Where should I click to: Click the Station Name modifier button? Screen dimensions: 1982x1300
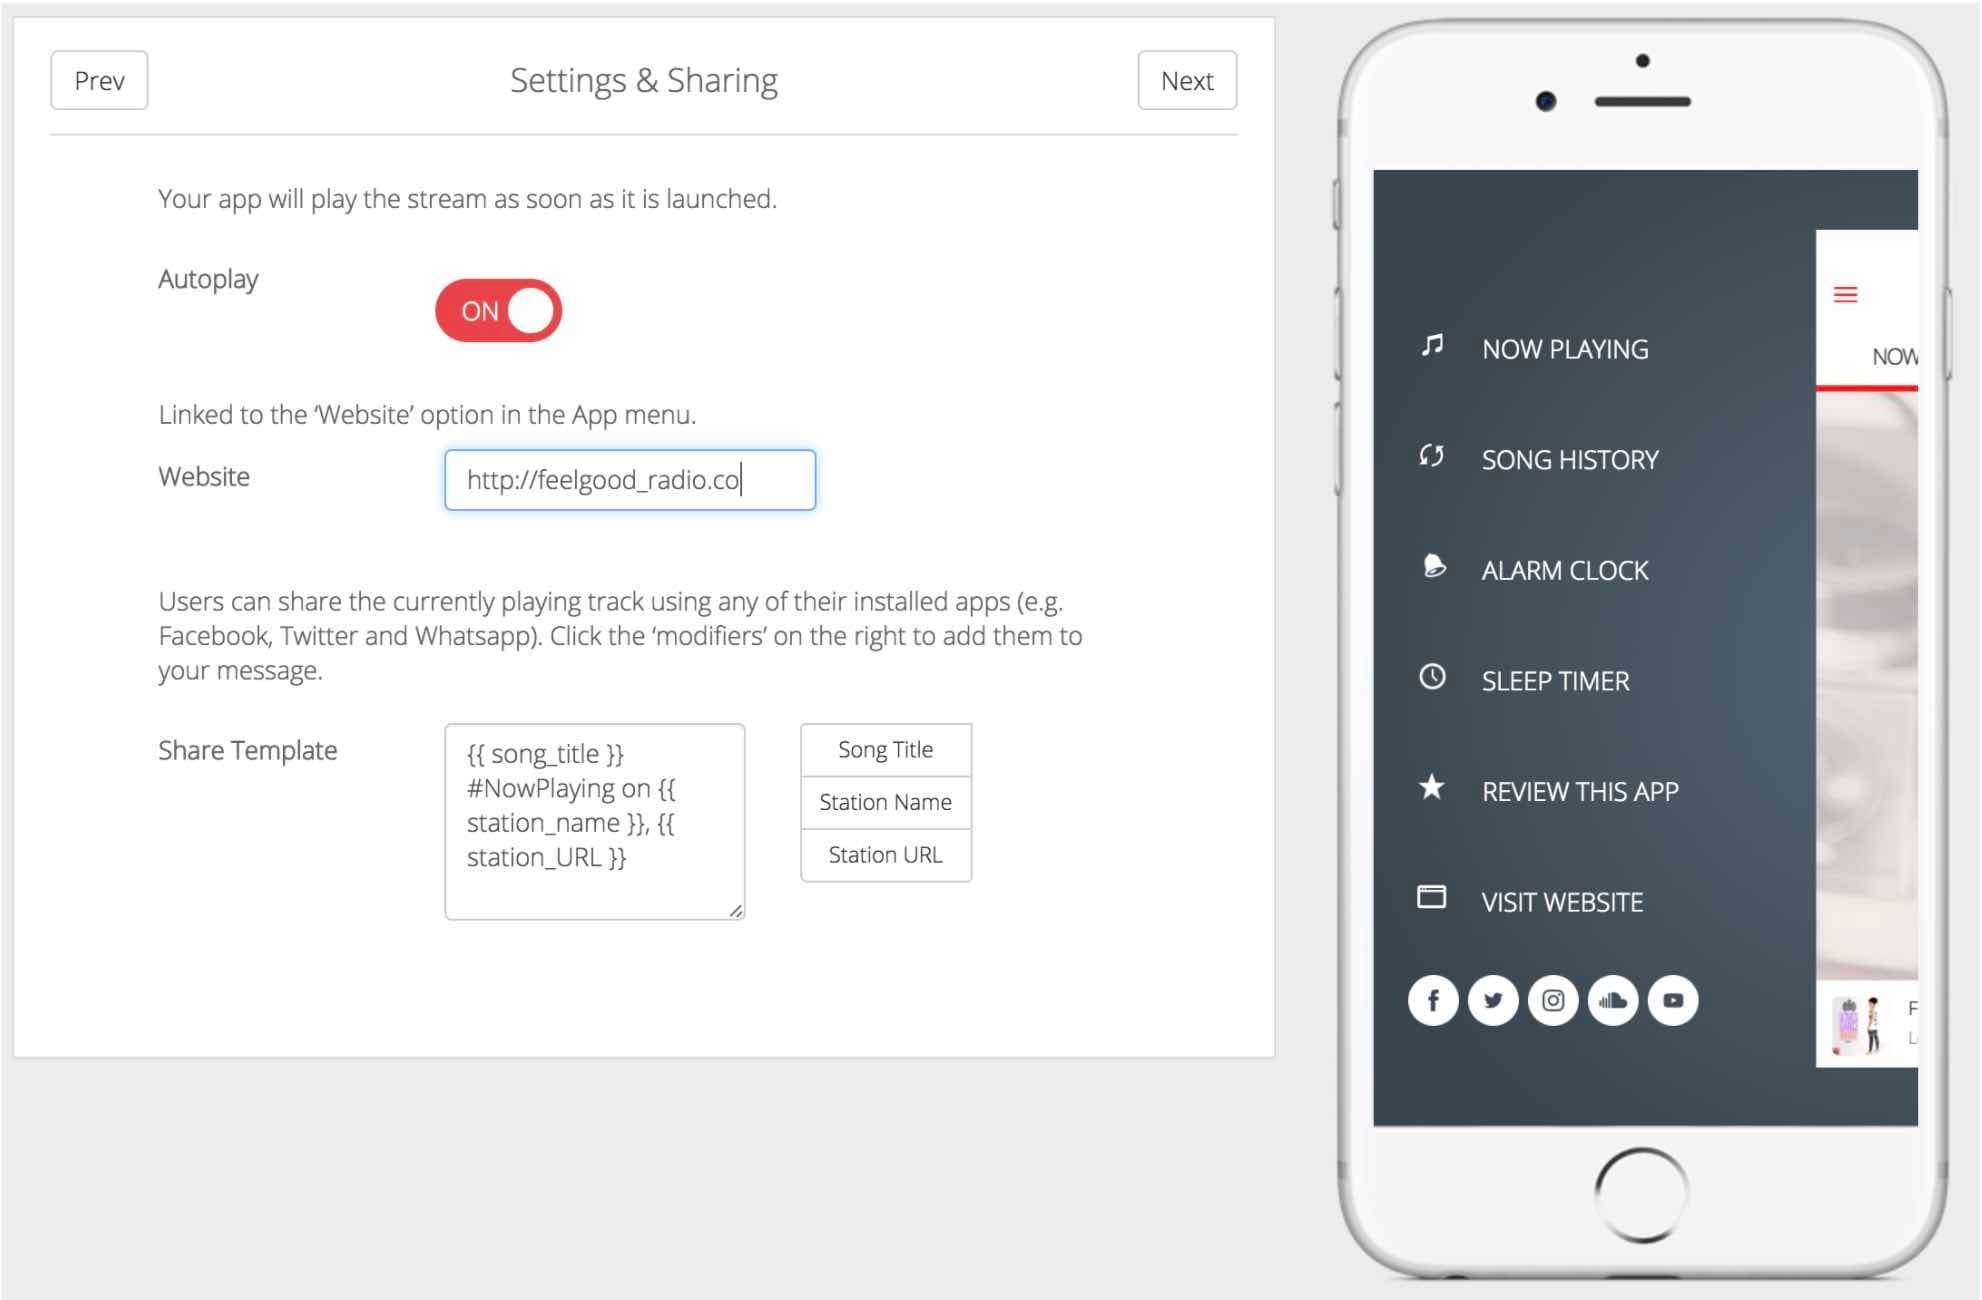(x=887, y=801)
